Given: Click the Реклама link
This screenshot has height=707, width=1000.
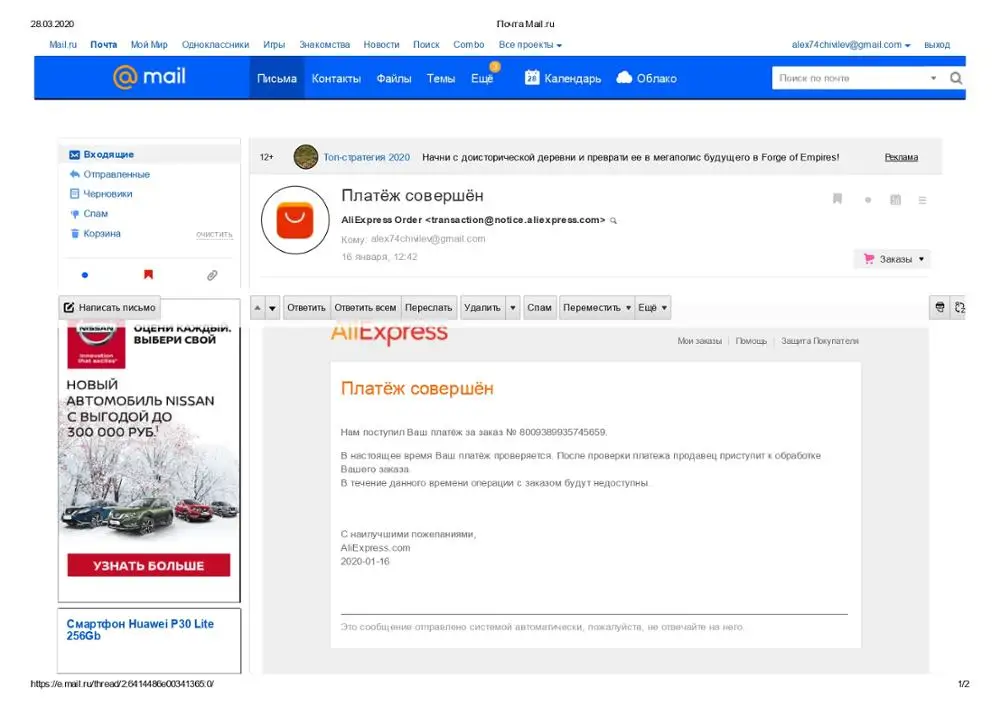Looking at the screenshot, I should point(901,157).
